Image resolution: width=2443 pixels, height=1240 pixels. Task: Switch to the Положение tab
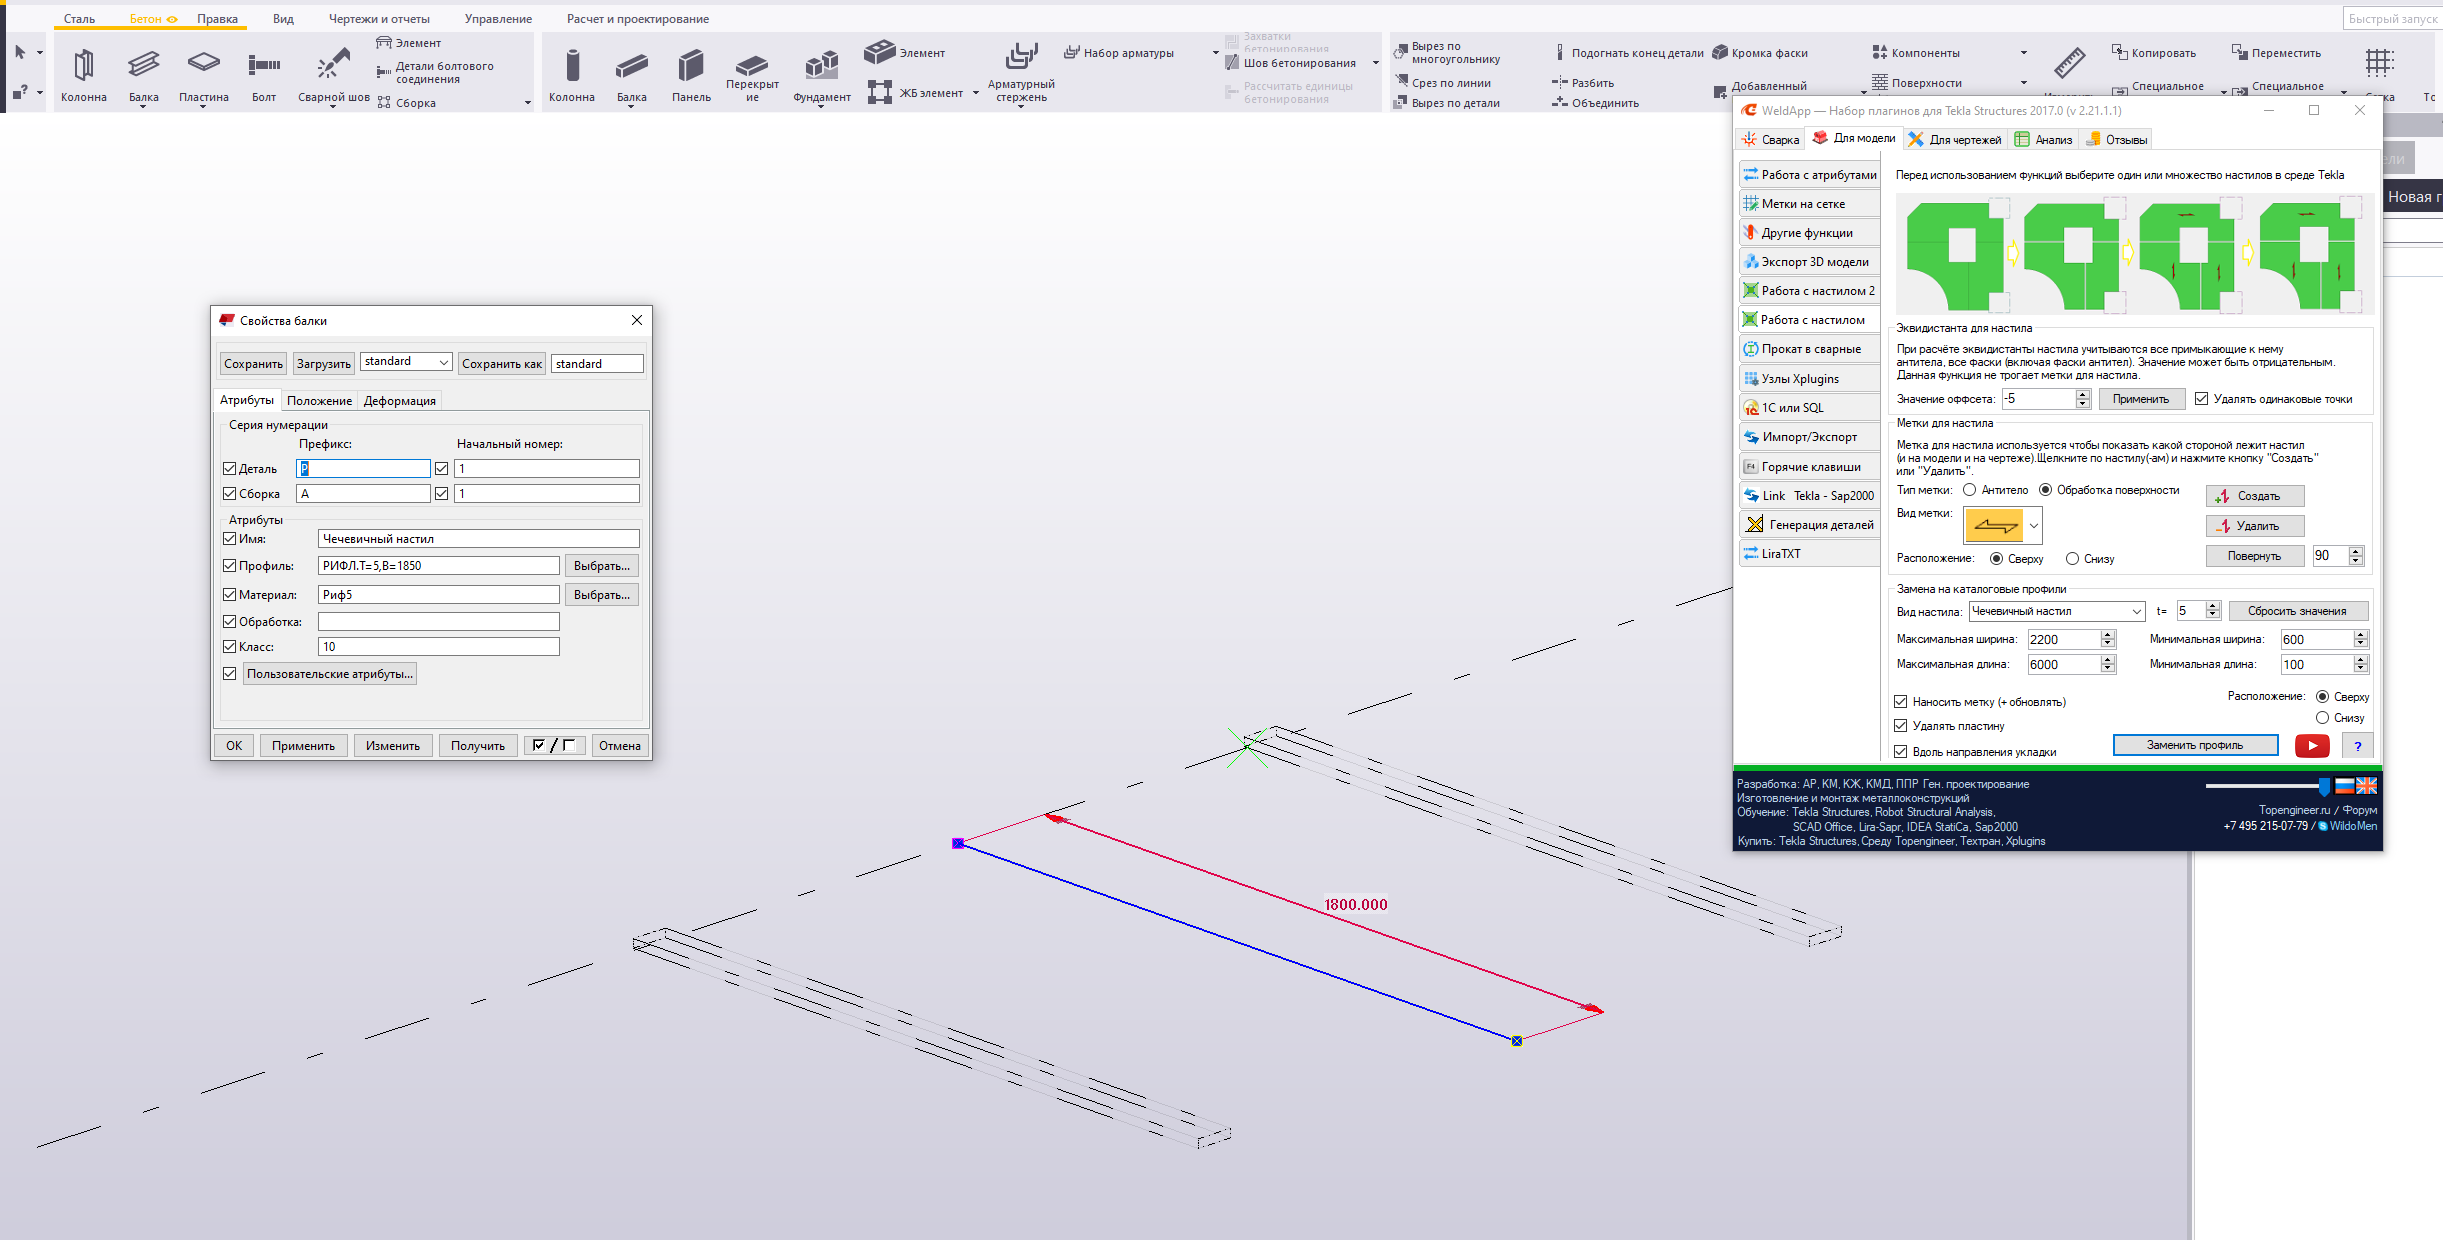[x=319, y=401]
